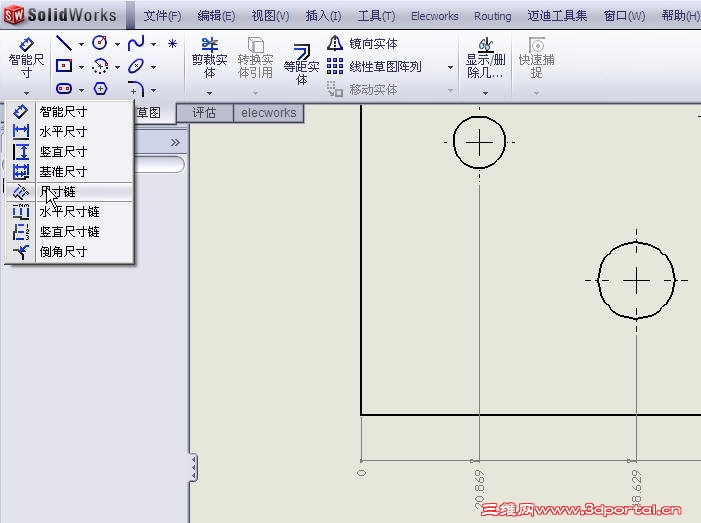Open the 文件(F) menu
701x523 pixels.
[x=162, y=16]
